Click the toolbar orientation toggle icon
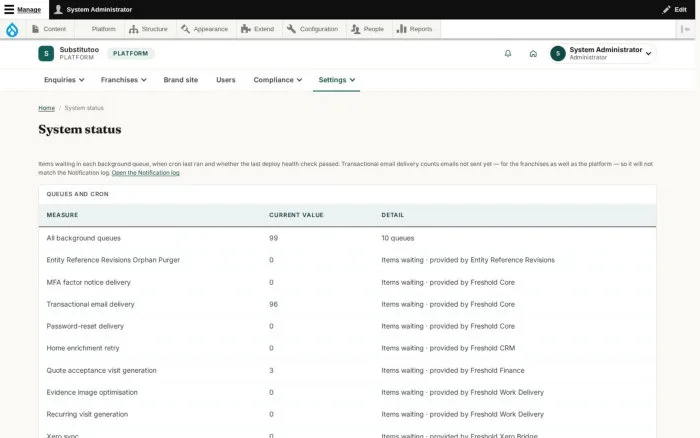The width and height of the screenshot is (700, 438). 685,29
